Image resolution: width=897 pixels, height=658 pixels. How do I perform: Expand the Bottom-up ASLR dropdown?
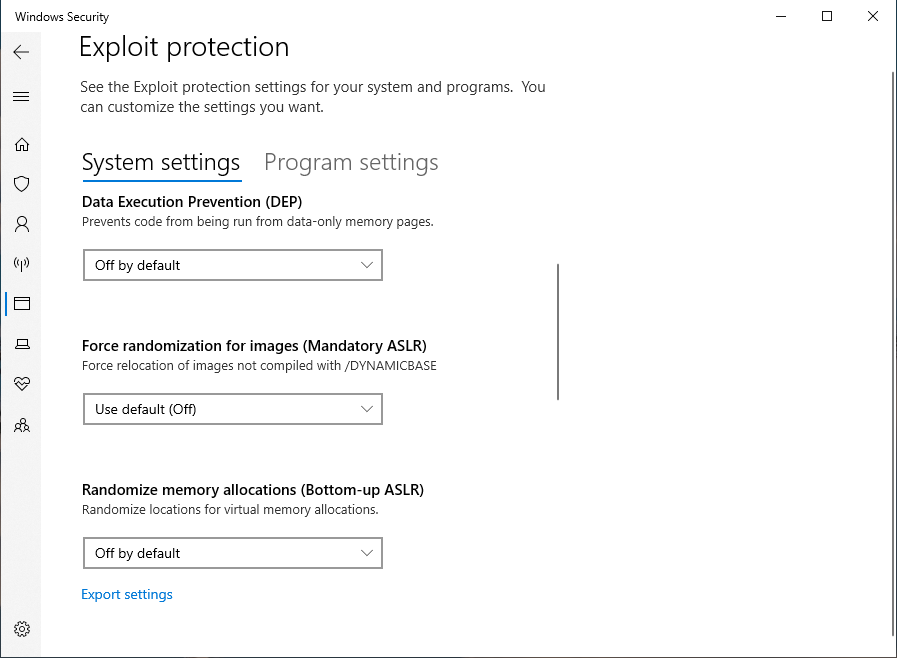tap(232, 553)
